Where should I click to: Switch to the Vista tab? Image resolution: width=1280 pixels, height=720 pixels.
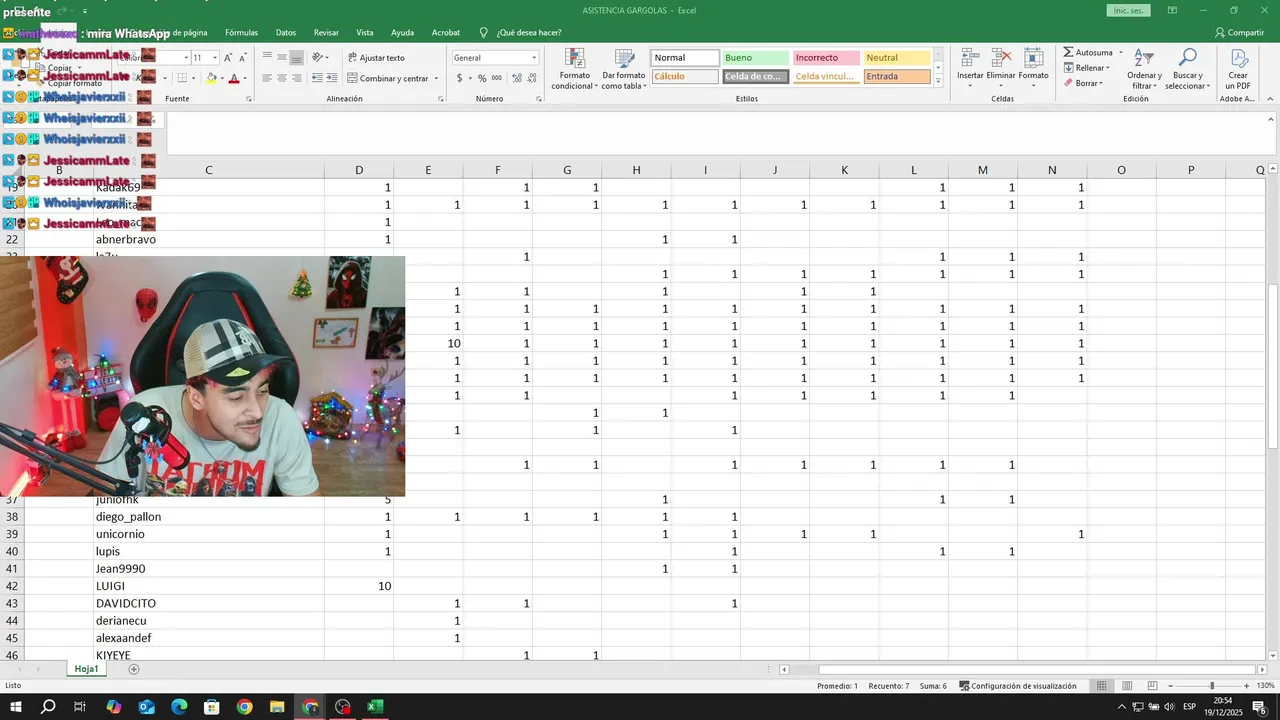click(x=365, y=32)
